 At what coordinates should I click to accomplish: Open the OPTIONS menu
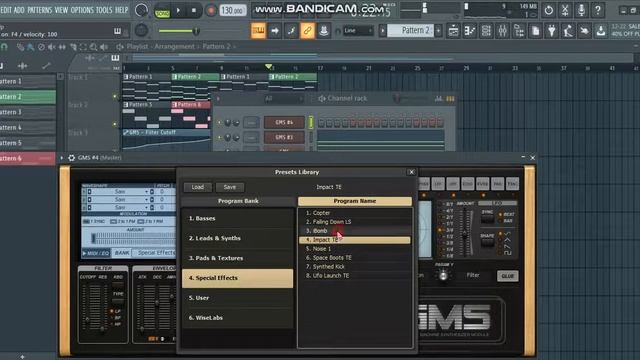pyautogui.click(x=82, y=10)
